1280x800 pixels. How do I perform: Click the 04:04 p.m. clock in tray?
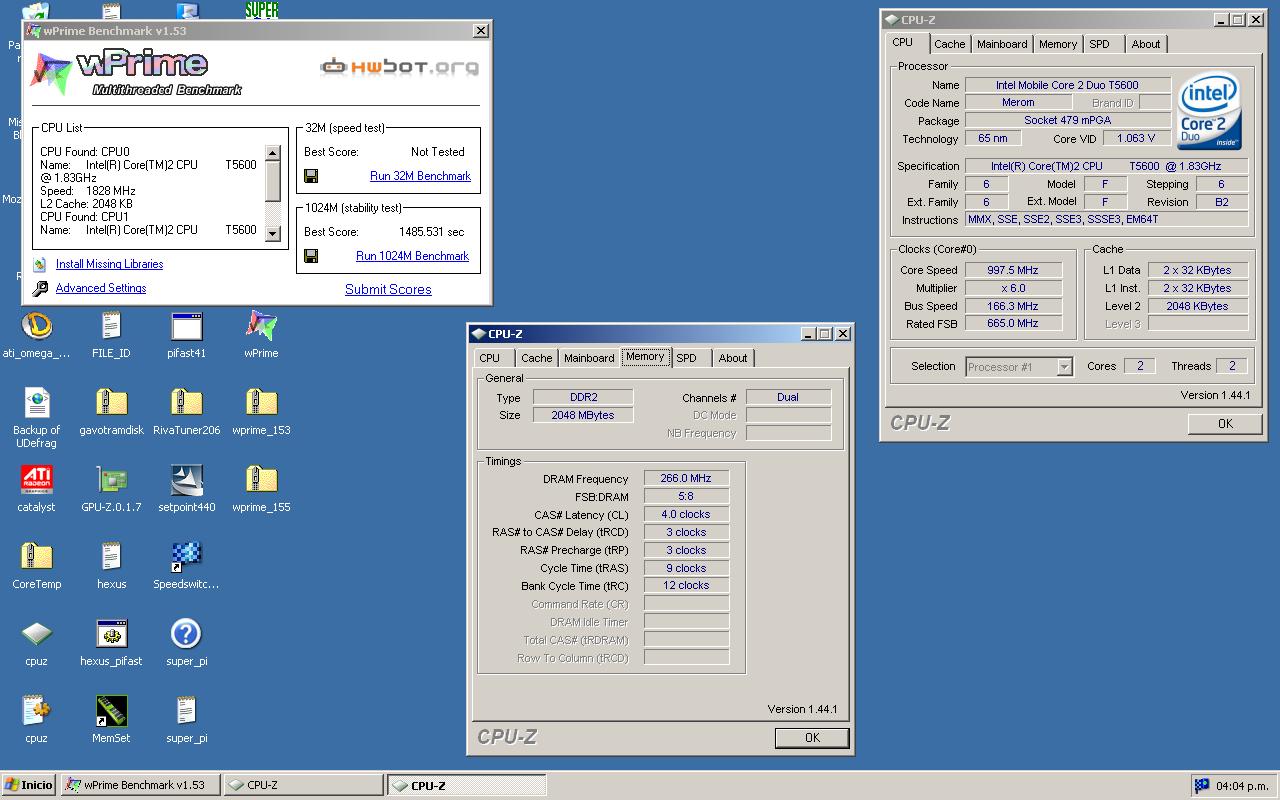[1243, 786]
